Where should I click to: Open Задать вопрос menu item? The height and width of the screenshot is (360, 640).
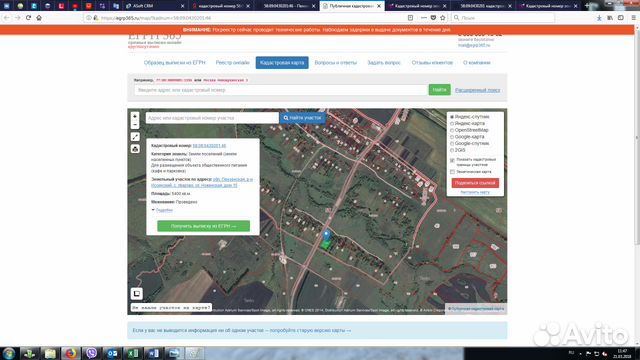384,63
